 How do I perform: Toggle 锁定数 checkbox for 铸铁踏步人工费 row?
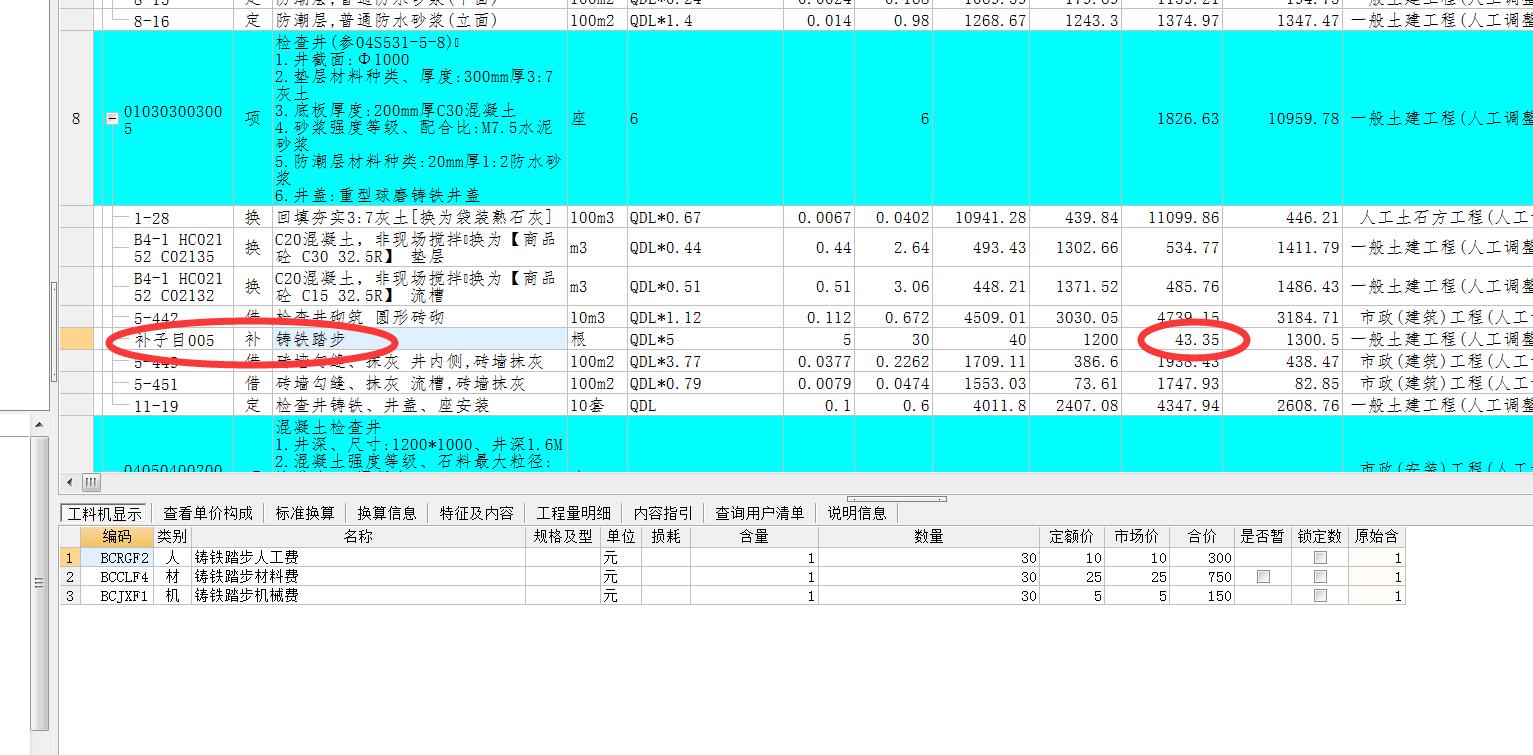pos(1320,558)
